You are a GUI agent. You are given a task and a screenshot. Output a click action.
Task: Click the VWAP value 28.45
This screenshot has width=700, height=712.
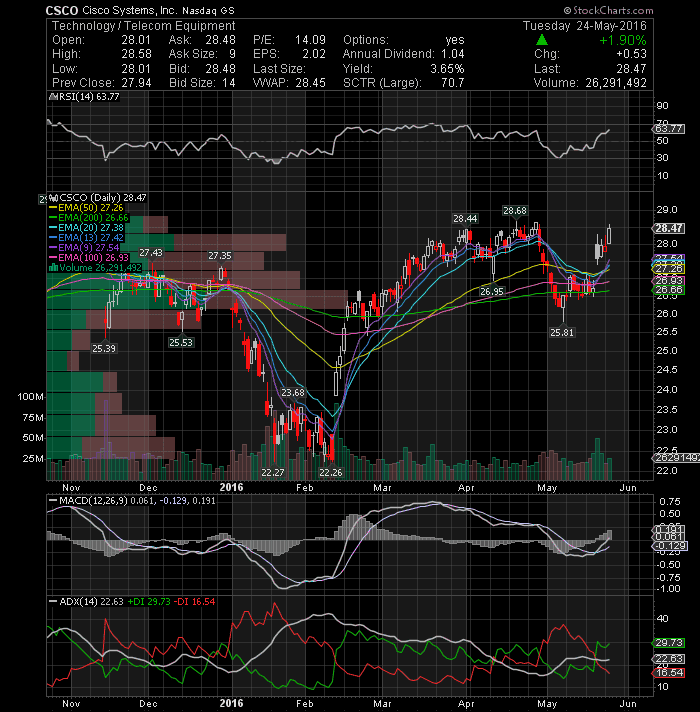[311, 83]
